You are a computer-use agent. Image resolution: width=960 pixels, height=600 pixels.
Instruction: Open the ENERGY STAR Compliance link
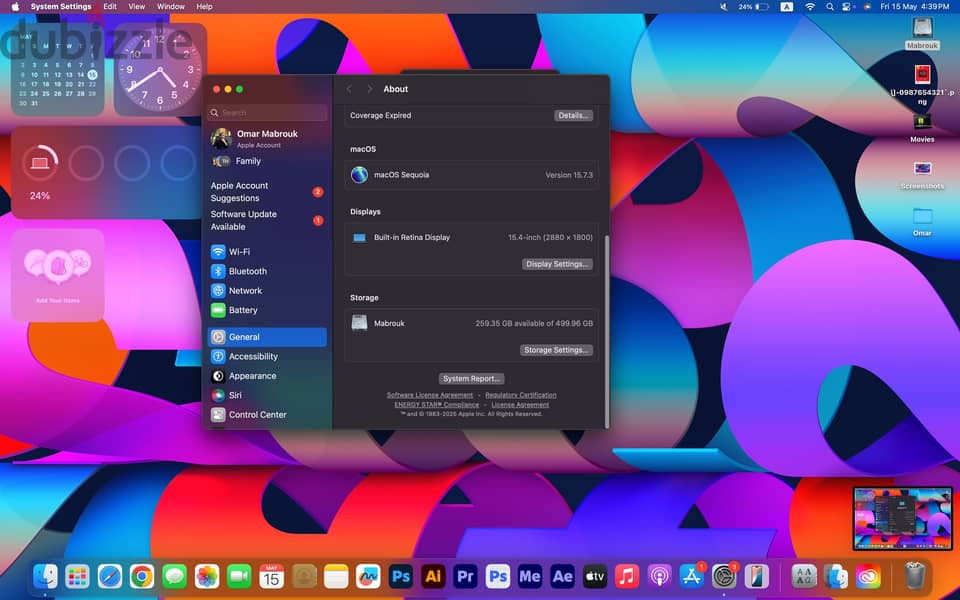(437, 405)
